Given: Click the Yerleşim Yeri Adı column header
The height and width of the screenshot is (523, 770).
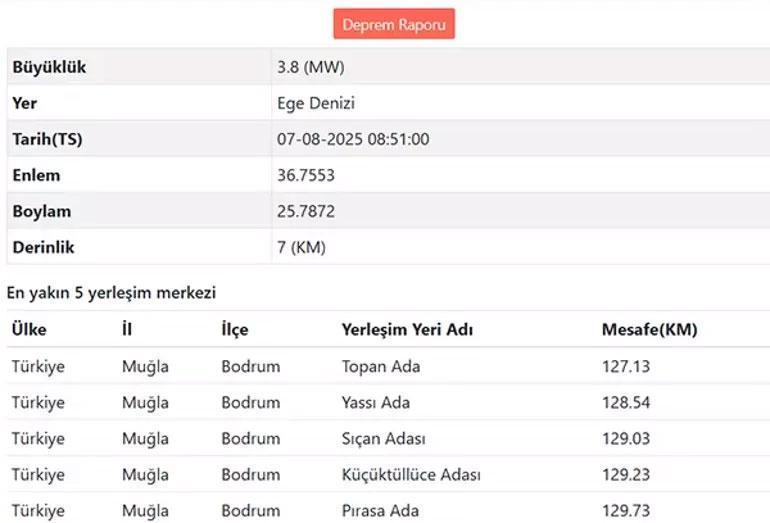Looking at the screenshot, I should tap(407, 329).
